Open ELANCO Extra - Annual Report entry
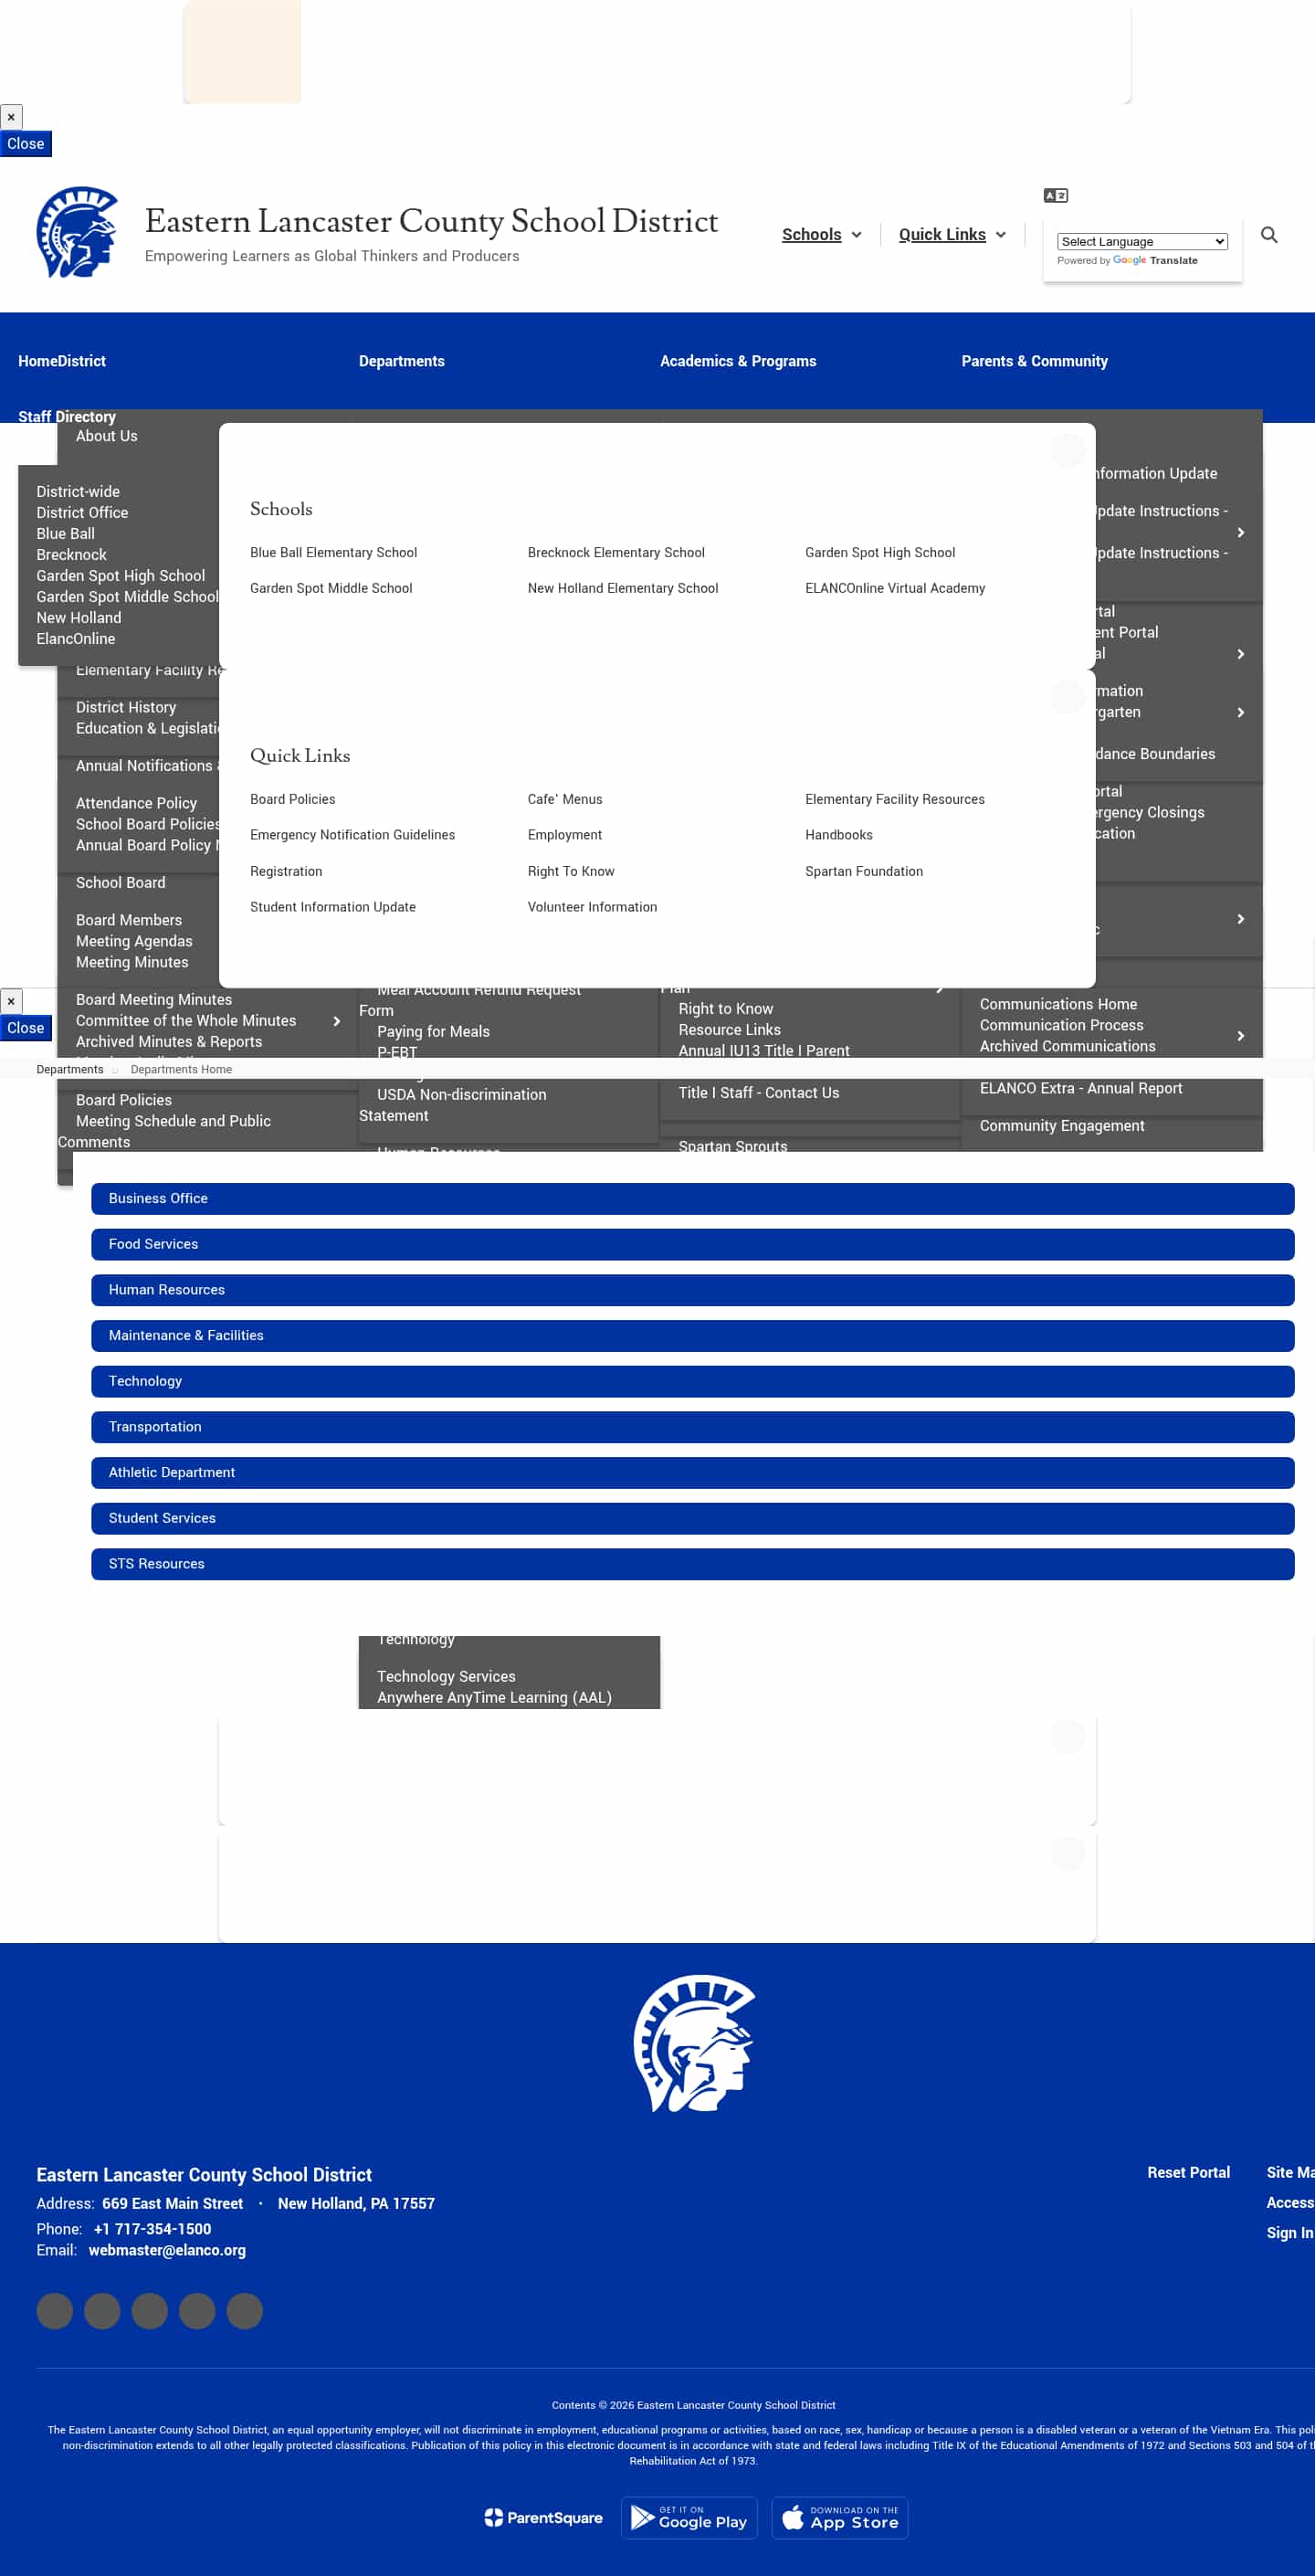Image resolution: width=1315 pixels, height=2576 pixels. (1080, 1088)
